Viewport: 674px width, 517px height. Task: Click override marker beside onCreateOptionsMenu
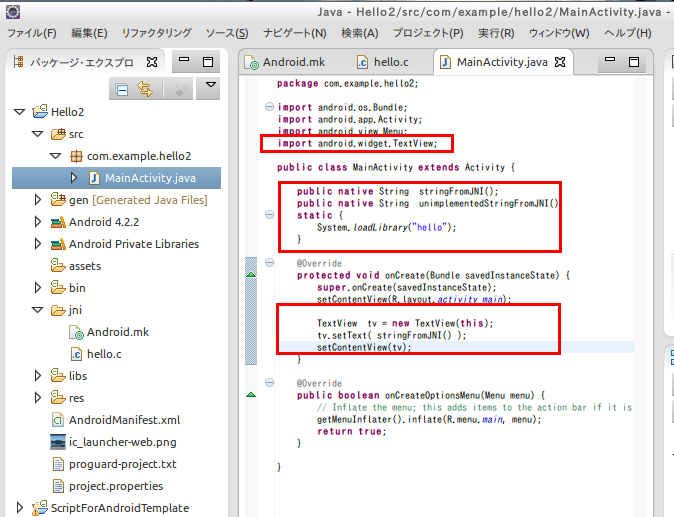[x=251, y=395]
